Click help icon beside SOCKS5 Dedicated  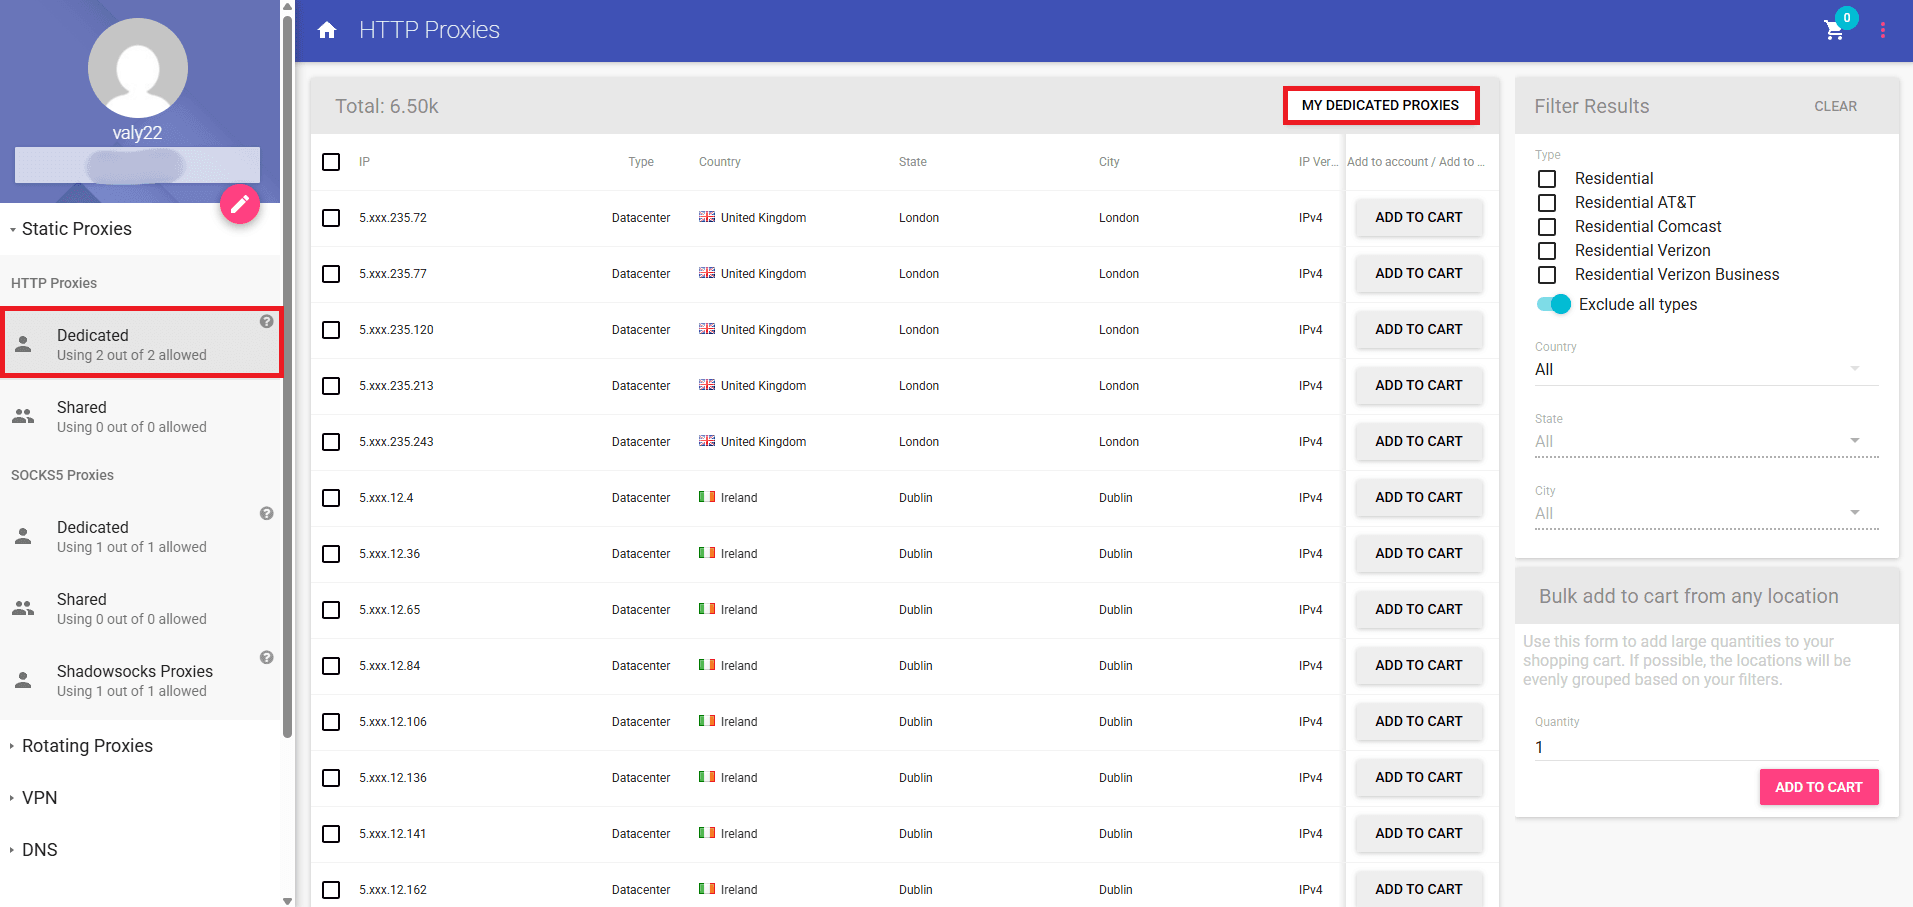tap(267, 514)
